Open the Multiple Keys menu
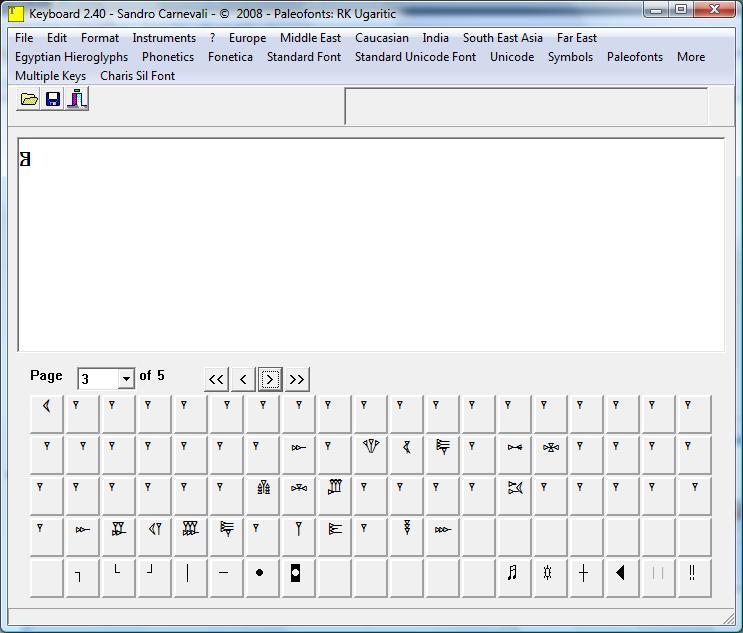The height and width of the screenshot is (633, 743). pyautogui.click(x=51, y=76)
